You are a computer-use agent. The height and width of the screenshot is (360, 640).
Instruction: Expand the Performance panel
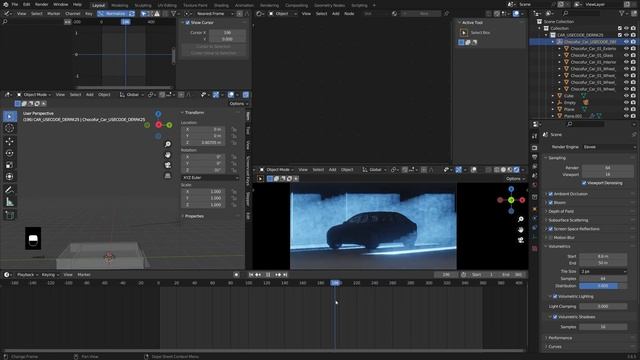coord(560,338)
